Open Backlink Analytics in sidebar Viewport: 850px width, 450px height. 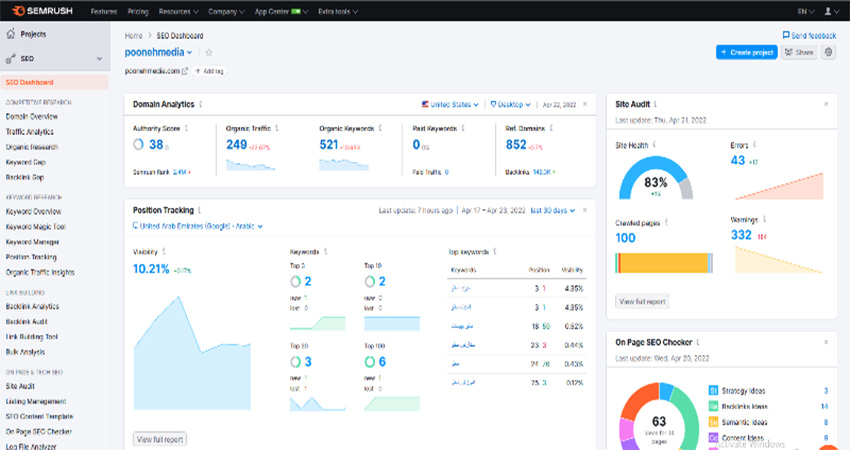pyautogui.click(x=32, y=306)
